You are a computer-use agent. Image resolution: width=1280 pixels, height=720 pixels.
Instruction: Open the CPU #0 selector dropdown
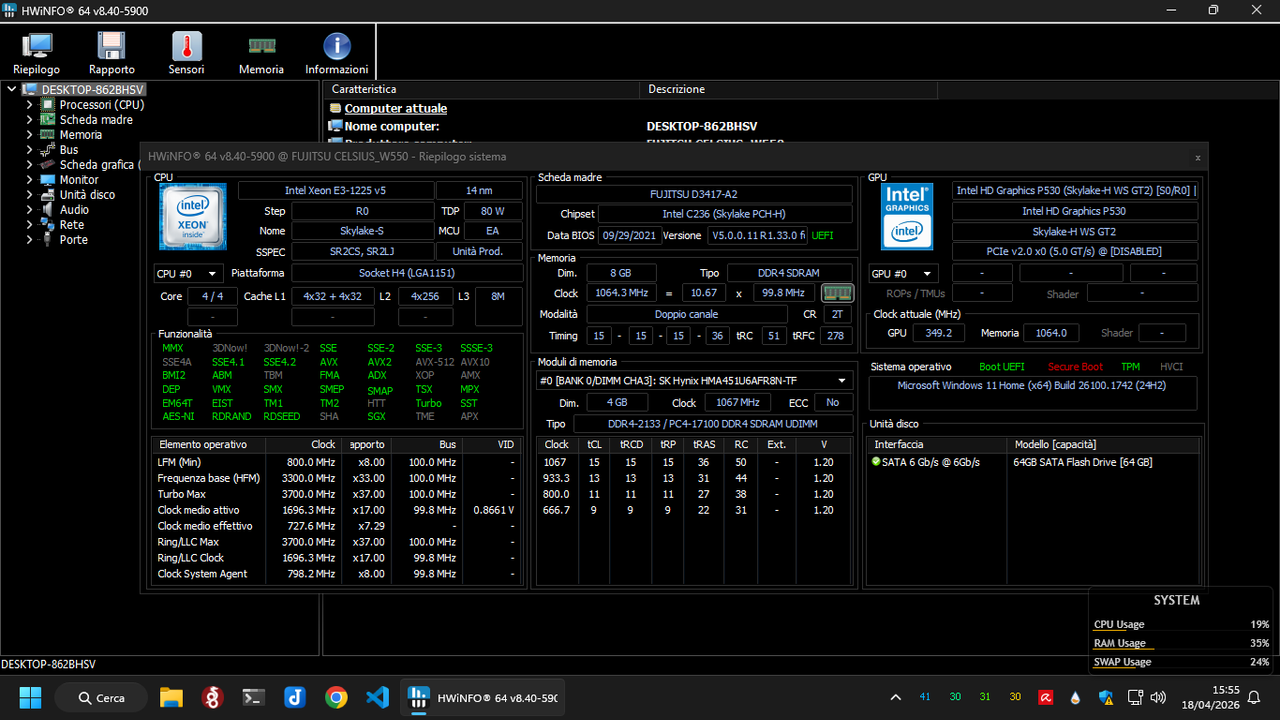(x=188, y=273)
